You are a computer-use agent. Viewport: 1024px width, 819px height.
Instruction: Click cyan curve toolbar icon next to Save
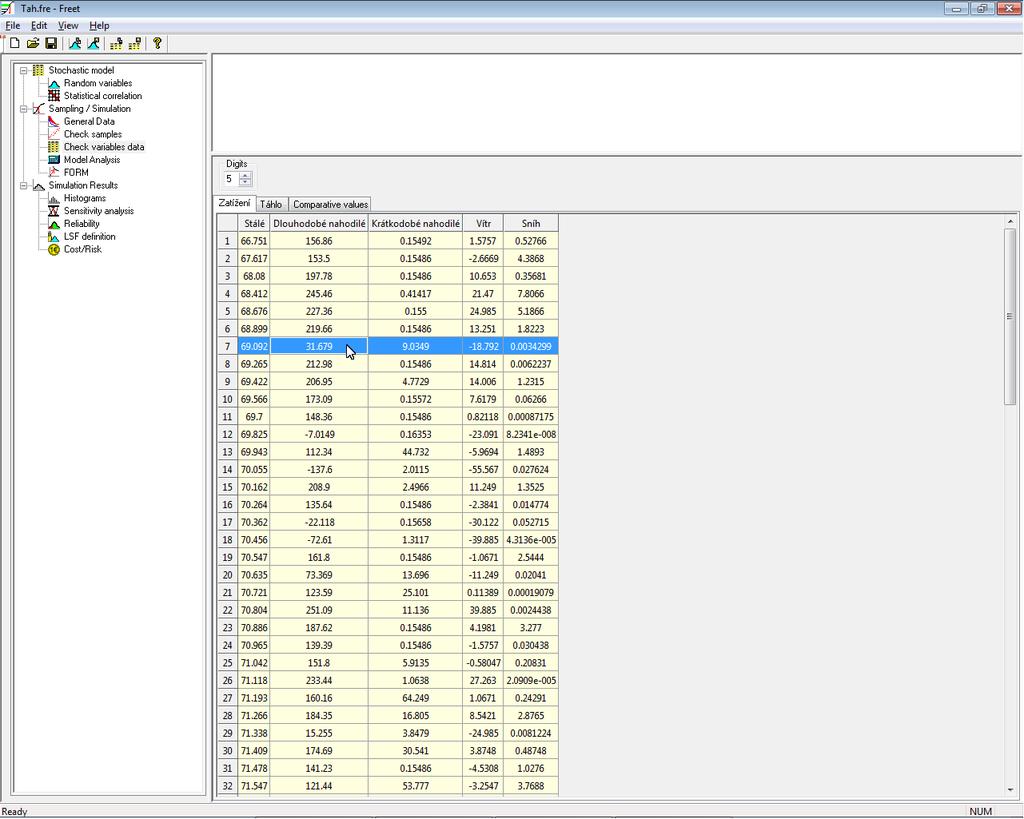(x=75, y=44)
